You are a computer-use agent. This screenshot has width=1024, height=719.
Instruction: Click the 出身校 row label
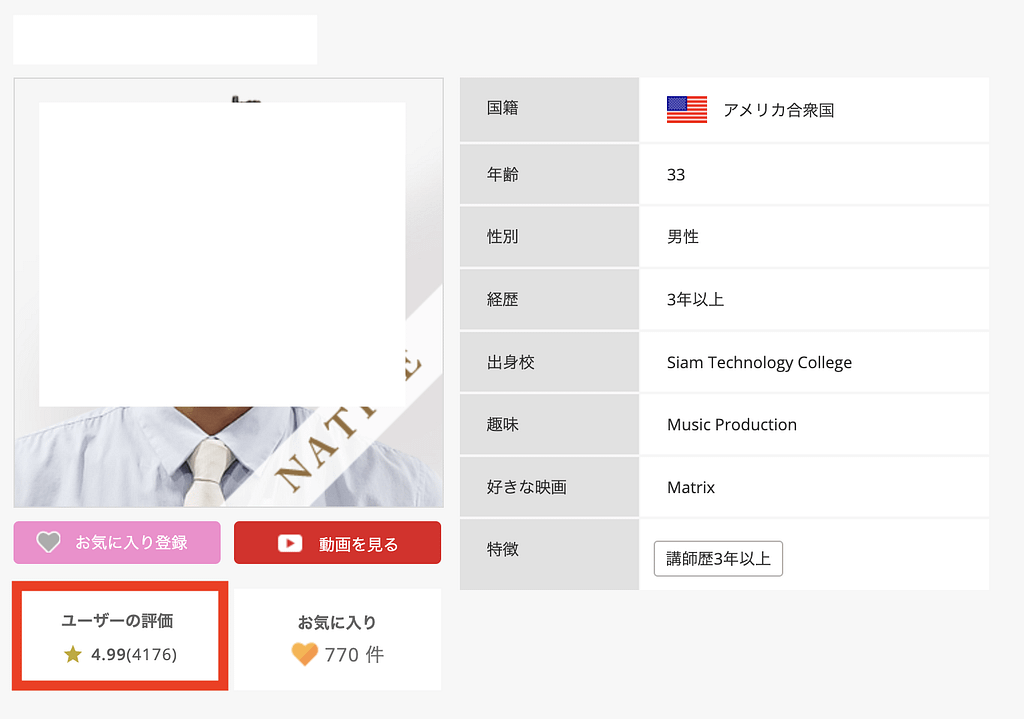511,362
